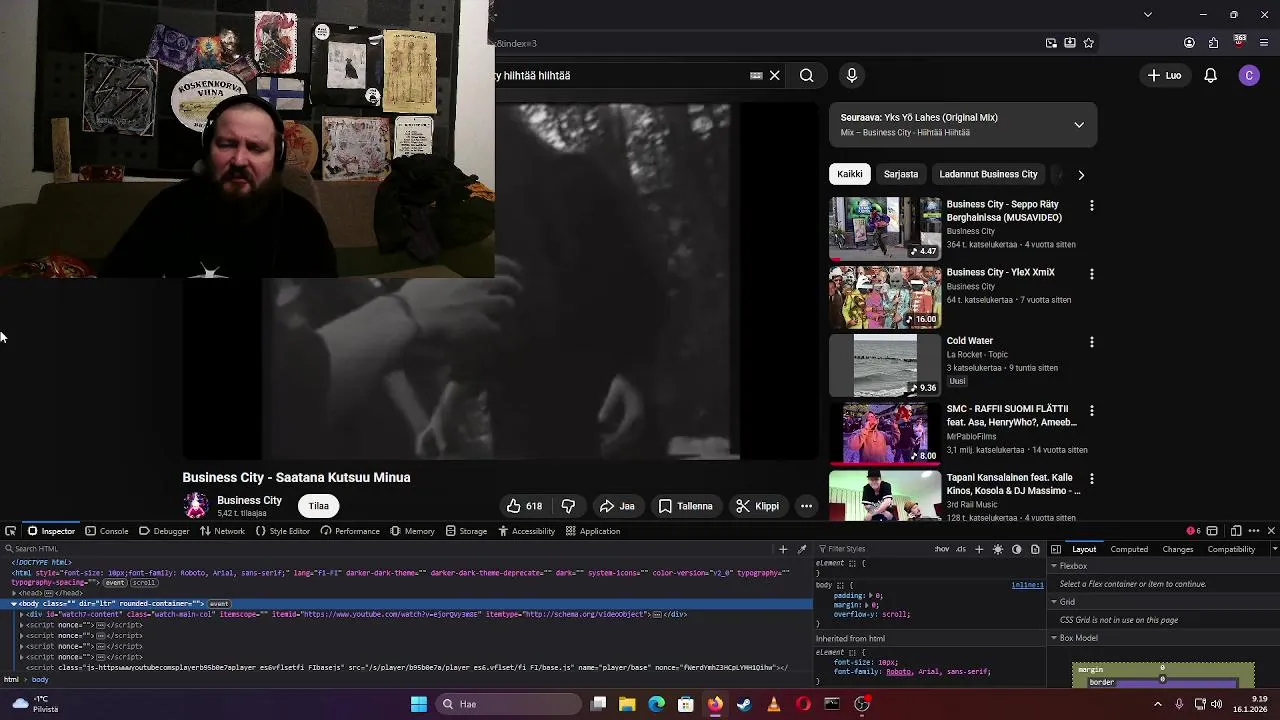Open the Network devtools tab
The image size is (1280, 720).
point(222,531)
